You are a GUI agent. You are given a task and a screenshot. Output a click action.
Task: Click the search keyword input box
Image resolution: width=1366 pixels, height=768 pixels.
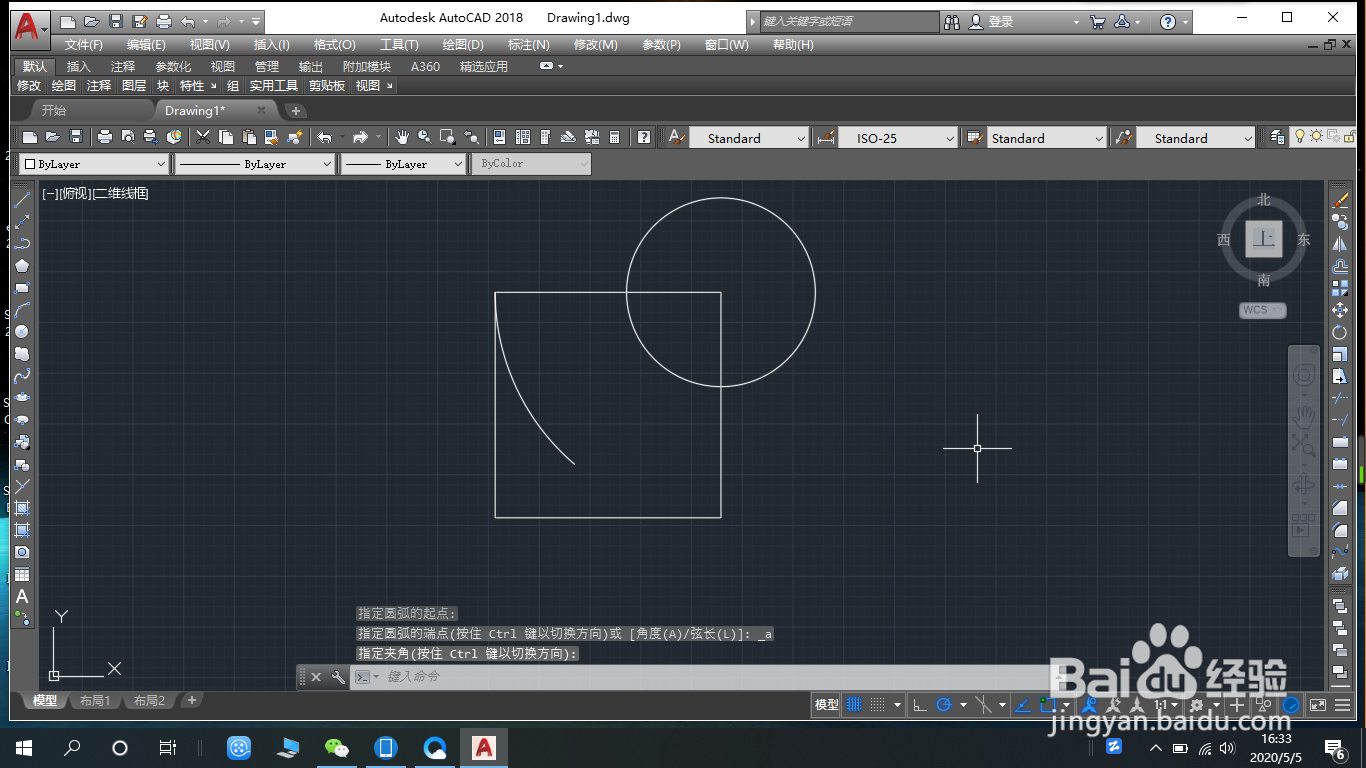click(850, 21)
